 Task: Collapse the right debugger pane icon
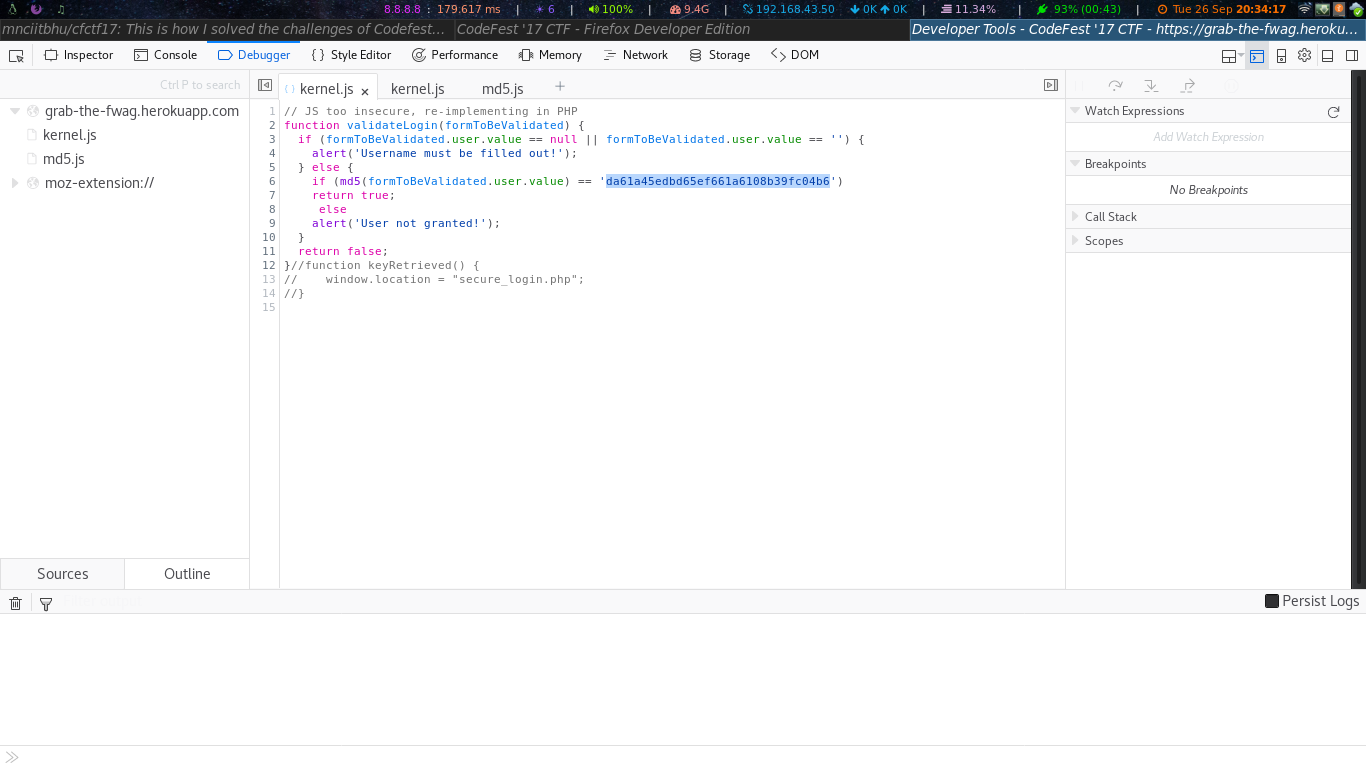1051,86
